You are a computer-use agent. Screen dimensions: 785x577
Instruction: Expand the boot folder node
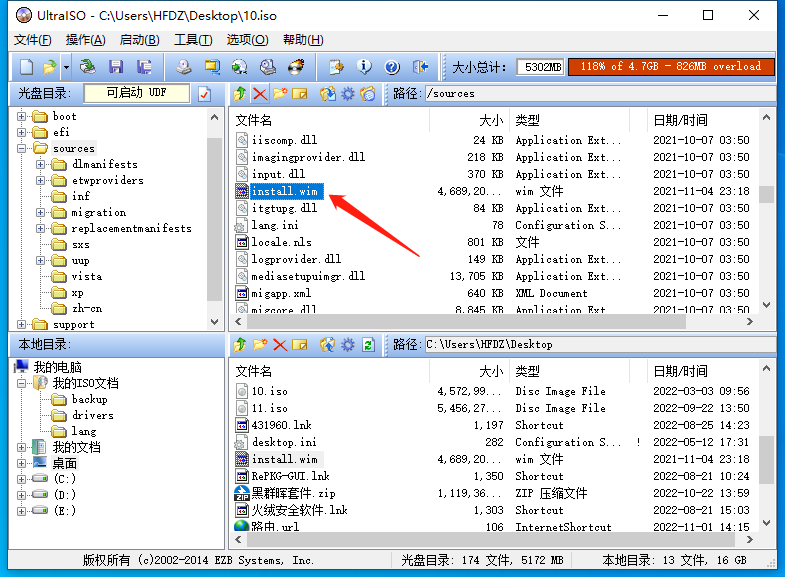click(22, 117)
